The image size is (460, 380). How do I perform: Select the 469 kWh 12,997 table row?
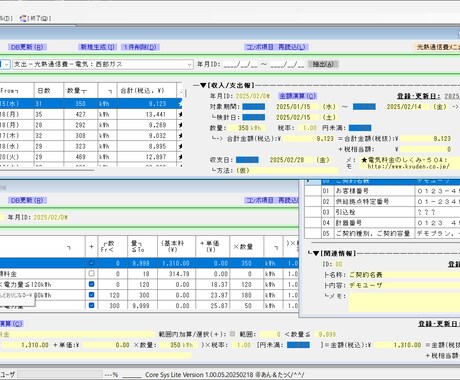click(x=91, y=157)
